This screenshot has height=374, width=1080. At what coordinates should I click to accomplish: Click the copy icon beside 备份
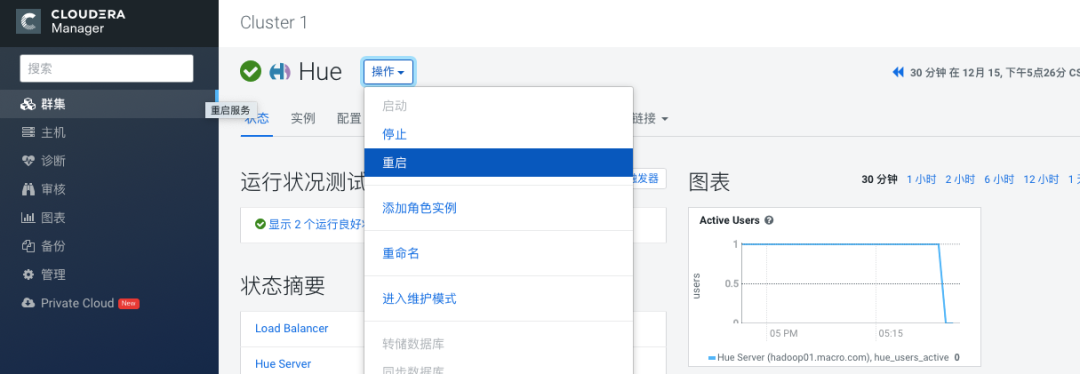coord(28,246)
